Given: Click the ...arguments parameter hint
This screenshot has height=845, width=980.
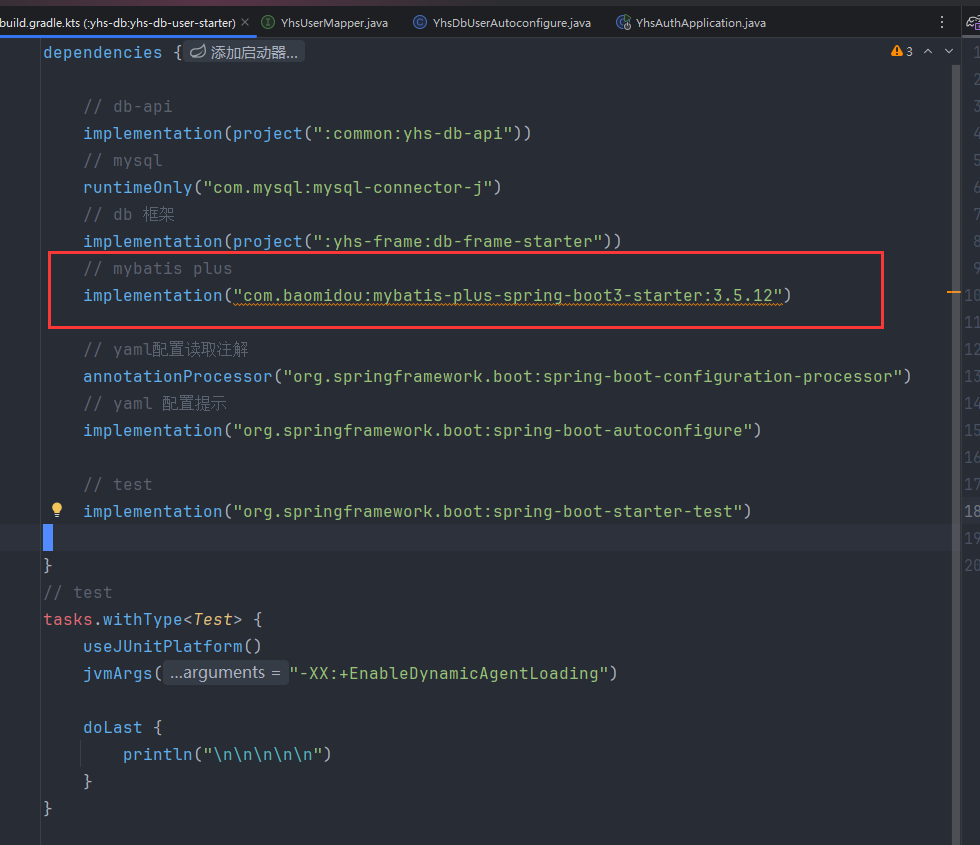Looking at the screenshot, I should coord(226,672).
